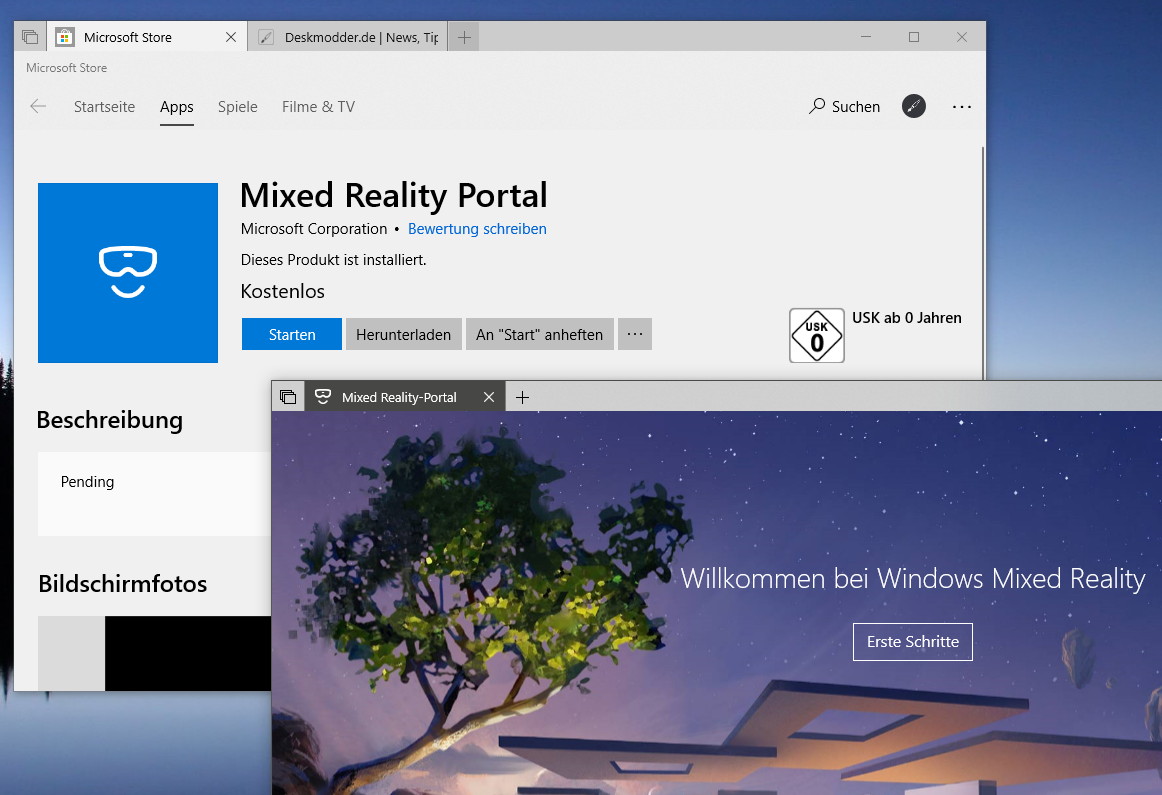
Task: Click the tab overview icon in Microsoft Store window
Action: (x=30, y=37)
